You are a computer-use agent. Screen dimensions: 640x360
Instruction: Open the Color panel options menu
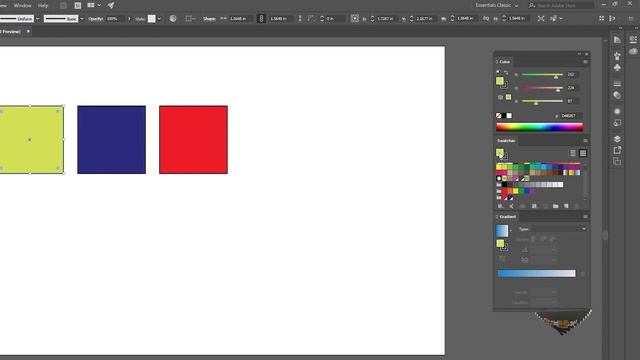585,62
